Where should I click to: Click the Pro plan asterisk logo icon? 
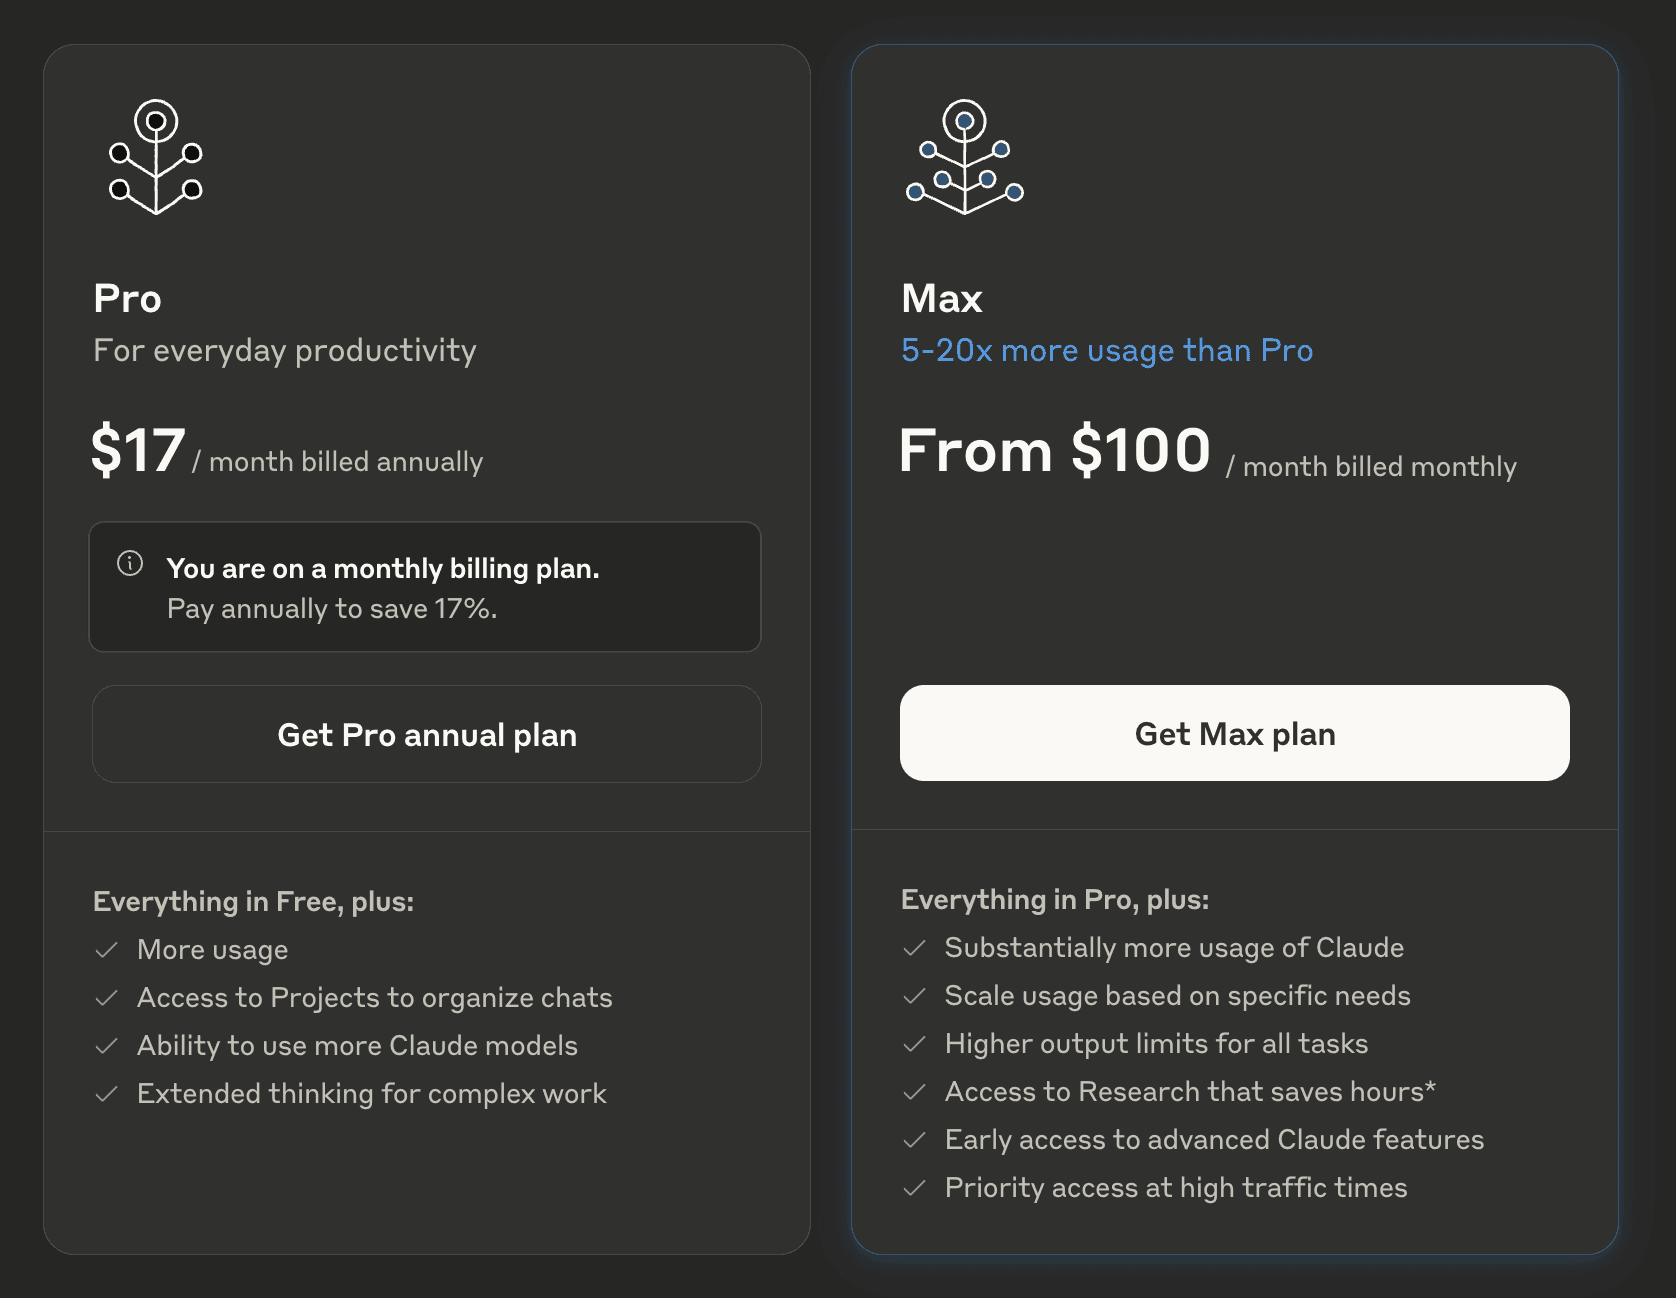156,156
